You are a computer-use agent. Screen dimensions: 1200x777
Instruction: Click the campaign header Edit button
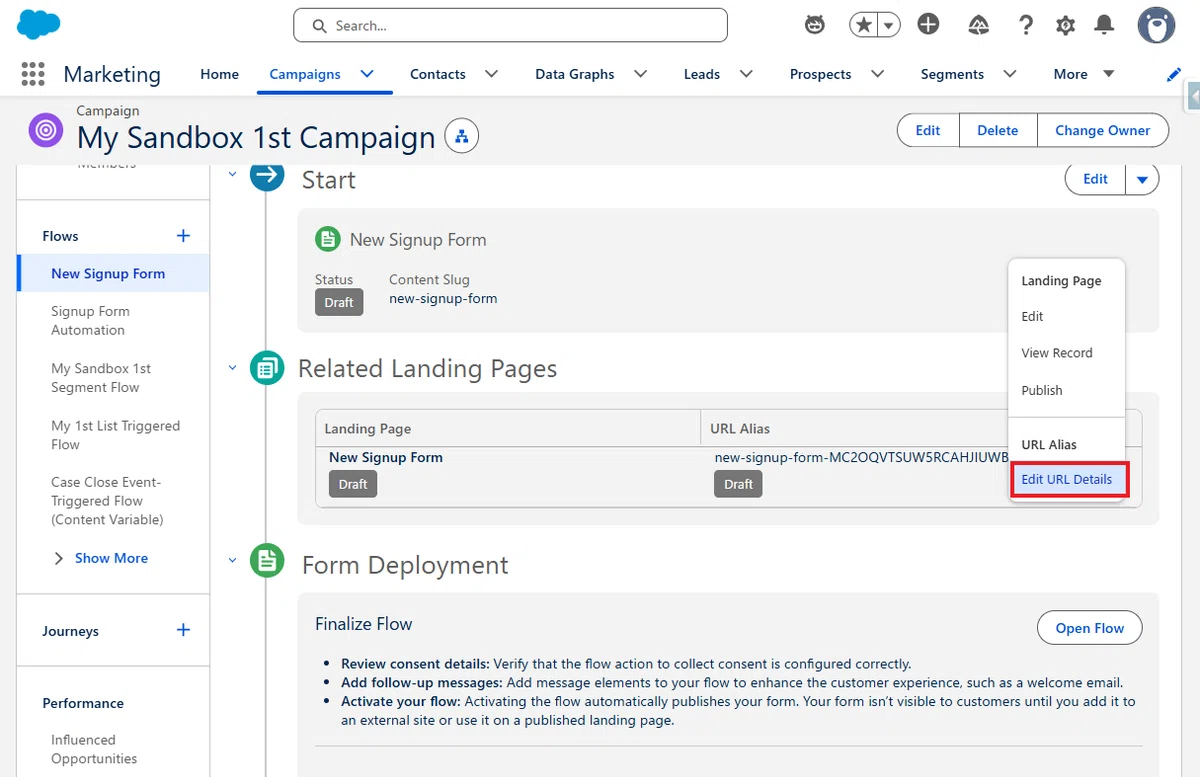(928, 130)
